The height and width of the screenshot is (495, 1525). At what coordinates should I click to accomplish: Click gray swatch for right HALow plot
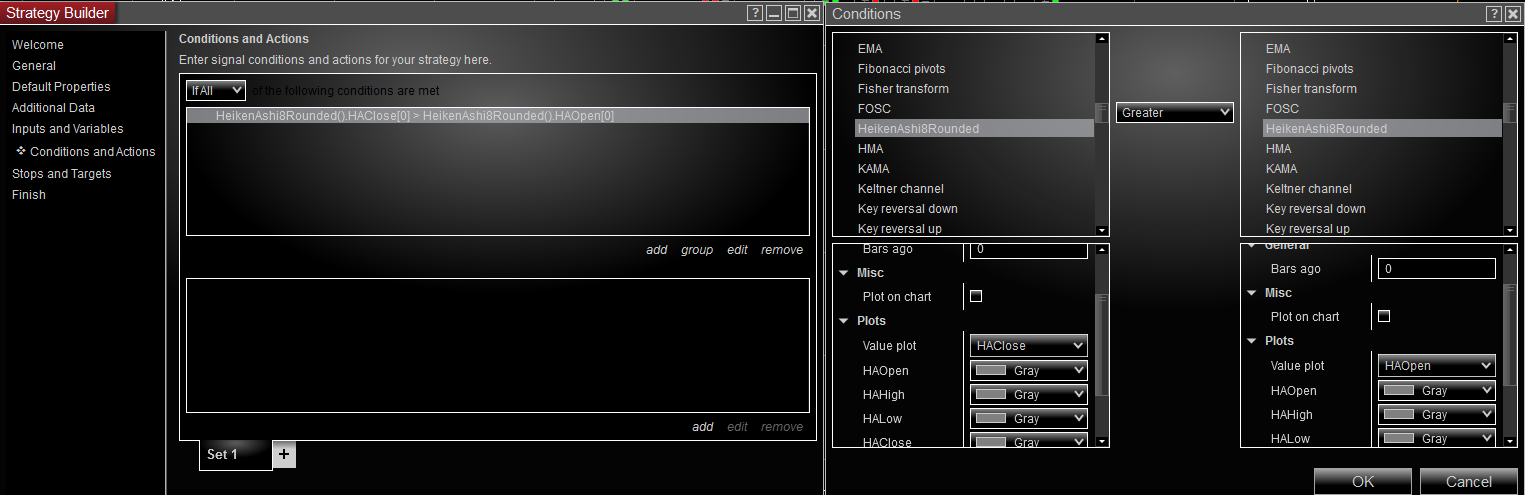[1399, 438]
